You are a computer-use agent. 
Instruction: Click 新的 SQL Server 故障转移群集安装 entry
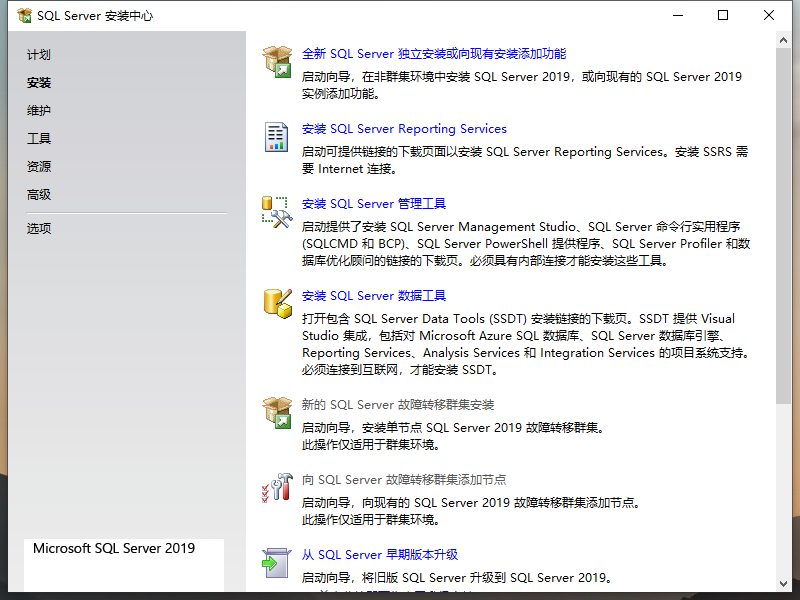tap(397, 405)
